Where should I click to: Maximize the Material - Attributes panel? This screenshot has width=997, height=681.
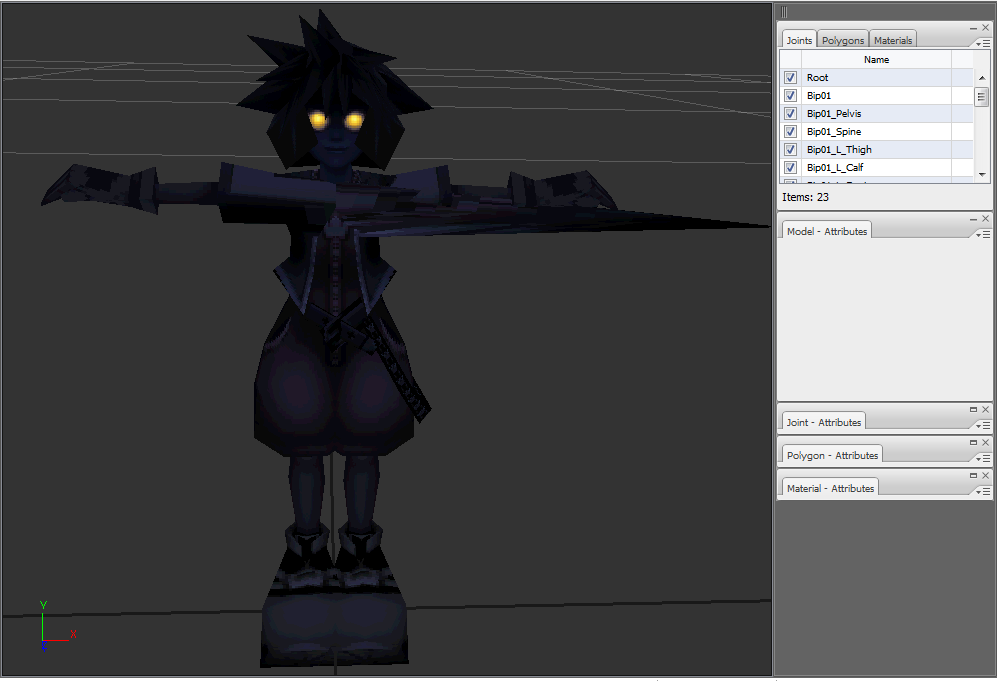(x=973, y=475)
